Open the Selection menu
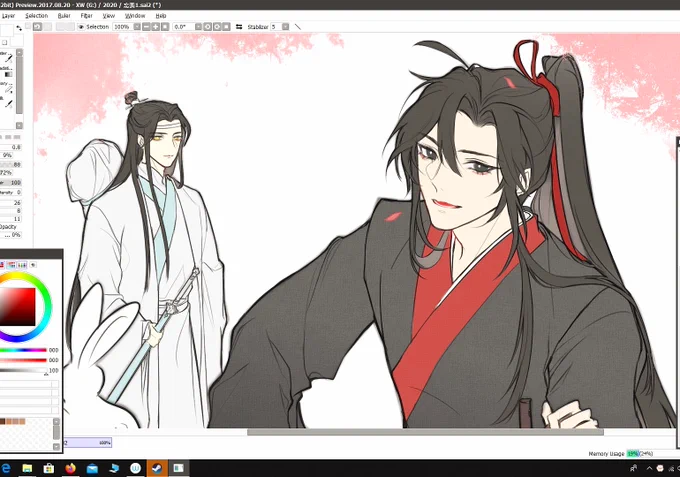The height and width of the screenshot is (477, 680). [36, 16]
